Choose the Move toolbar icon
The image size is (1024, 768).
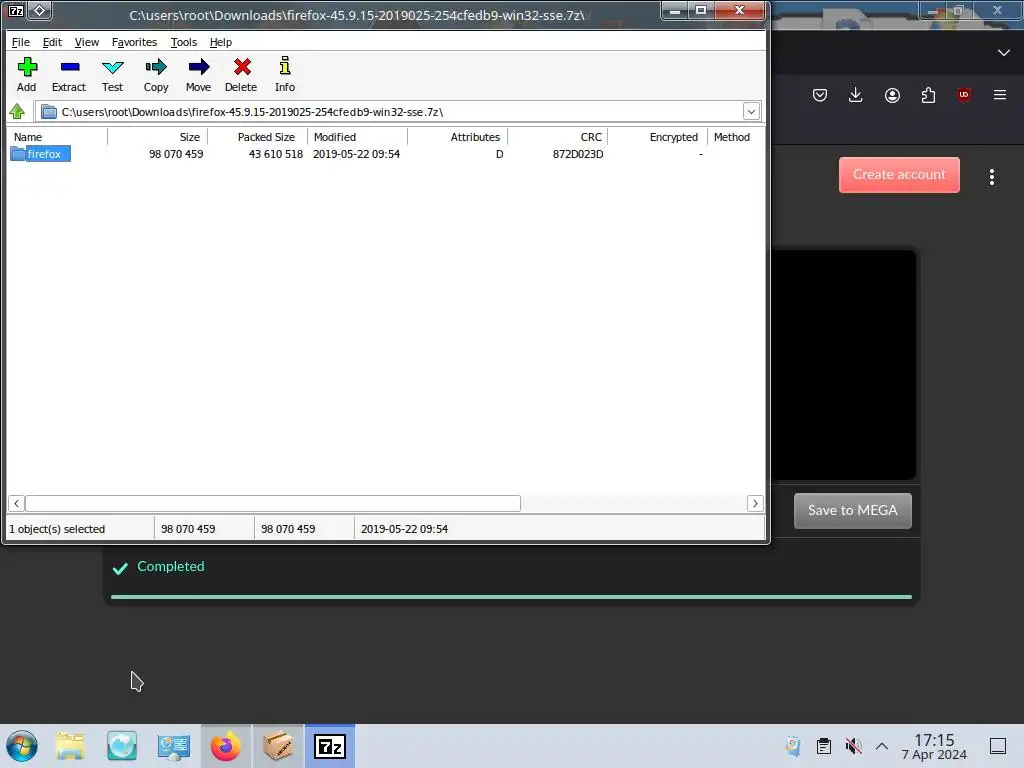tap(199, 74)
